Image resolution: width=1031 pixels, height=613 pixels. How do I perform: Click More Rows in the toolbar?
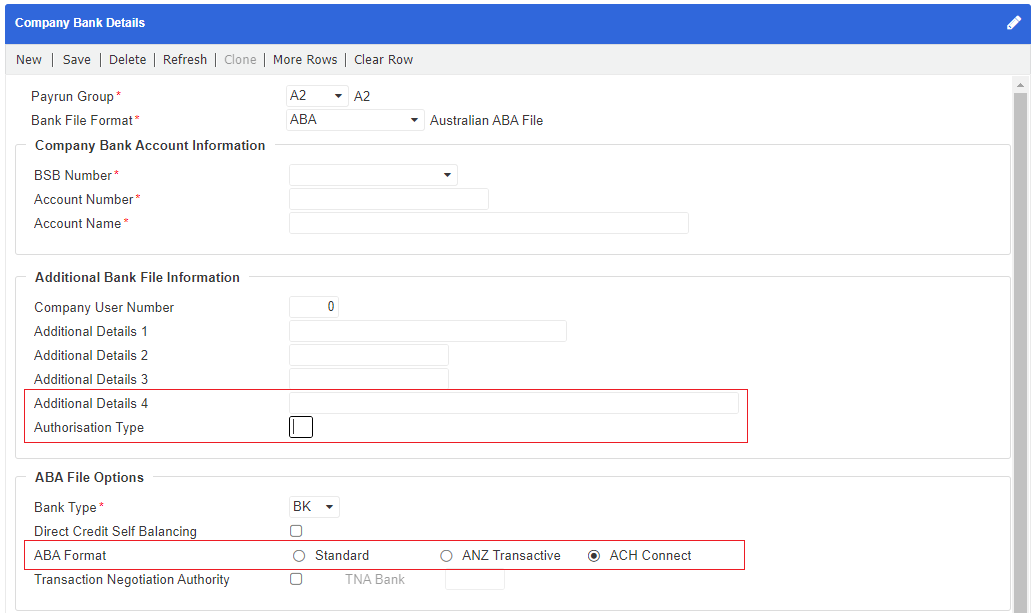[305, 59]
